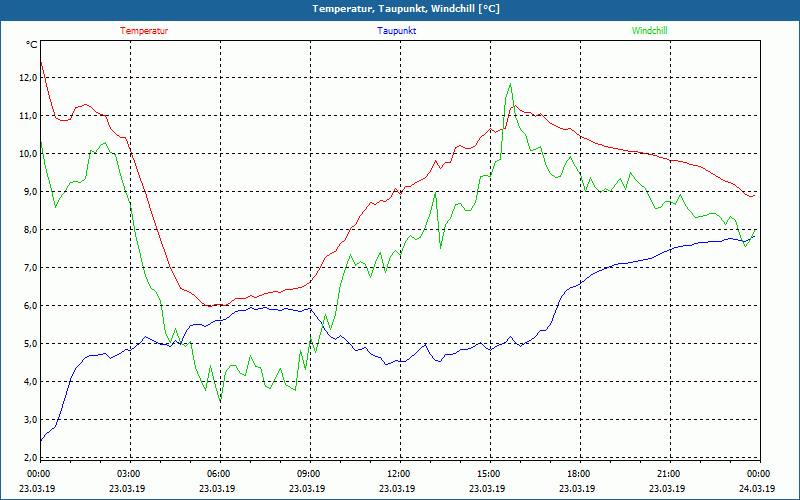Click the °C unit label at the axis top
Screen dimensions: 800x500
coord(32,45)
